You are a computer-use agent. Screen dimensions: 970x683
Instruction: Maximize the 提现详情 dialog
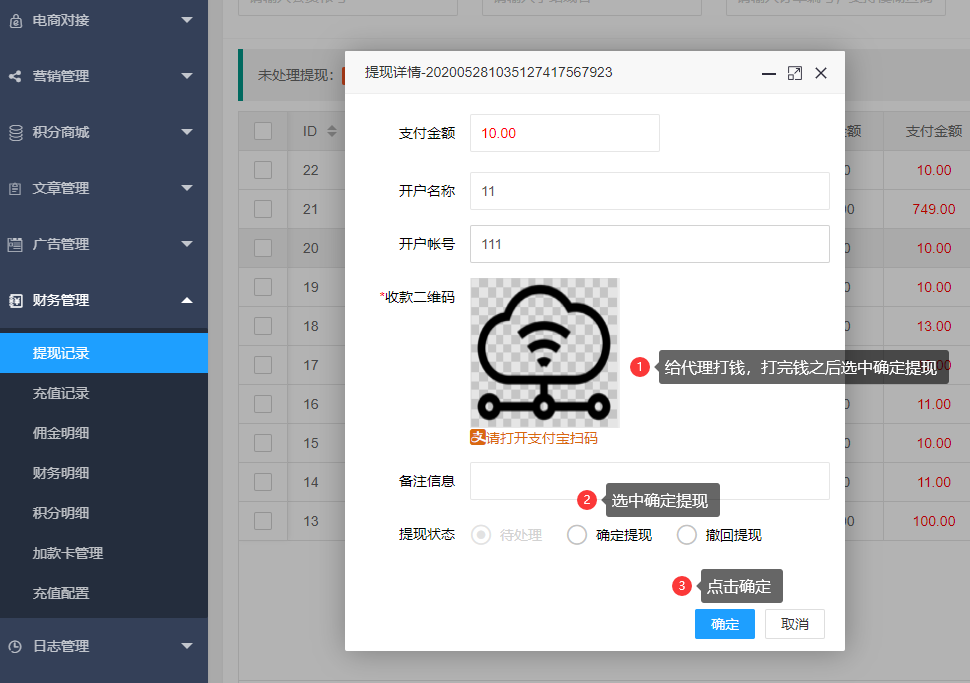794,74
